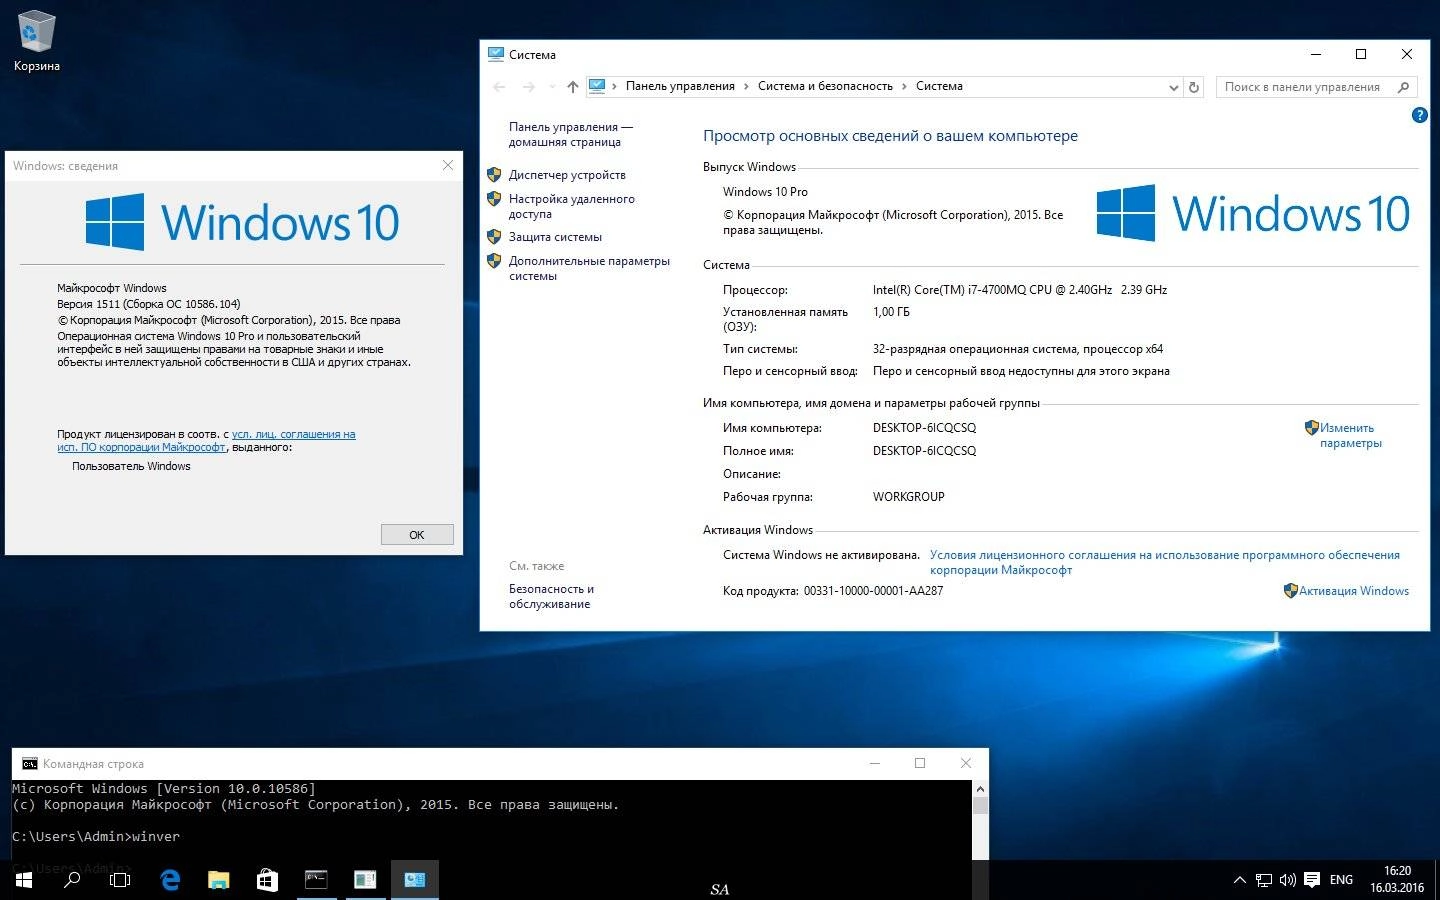The image size is (1440, 900).
Task: Launch Microsoft Edge from the taskbar
Action: 170,880
